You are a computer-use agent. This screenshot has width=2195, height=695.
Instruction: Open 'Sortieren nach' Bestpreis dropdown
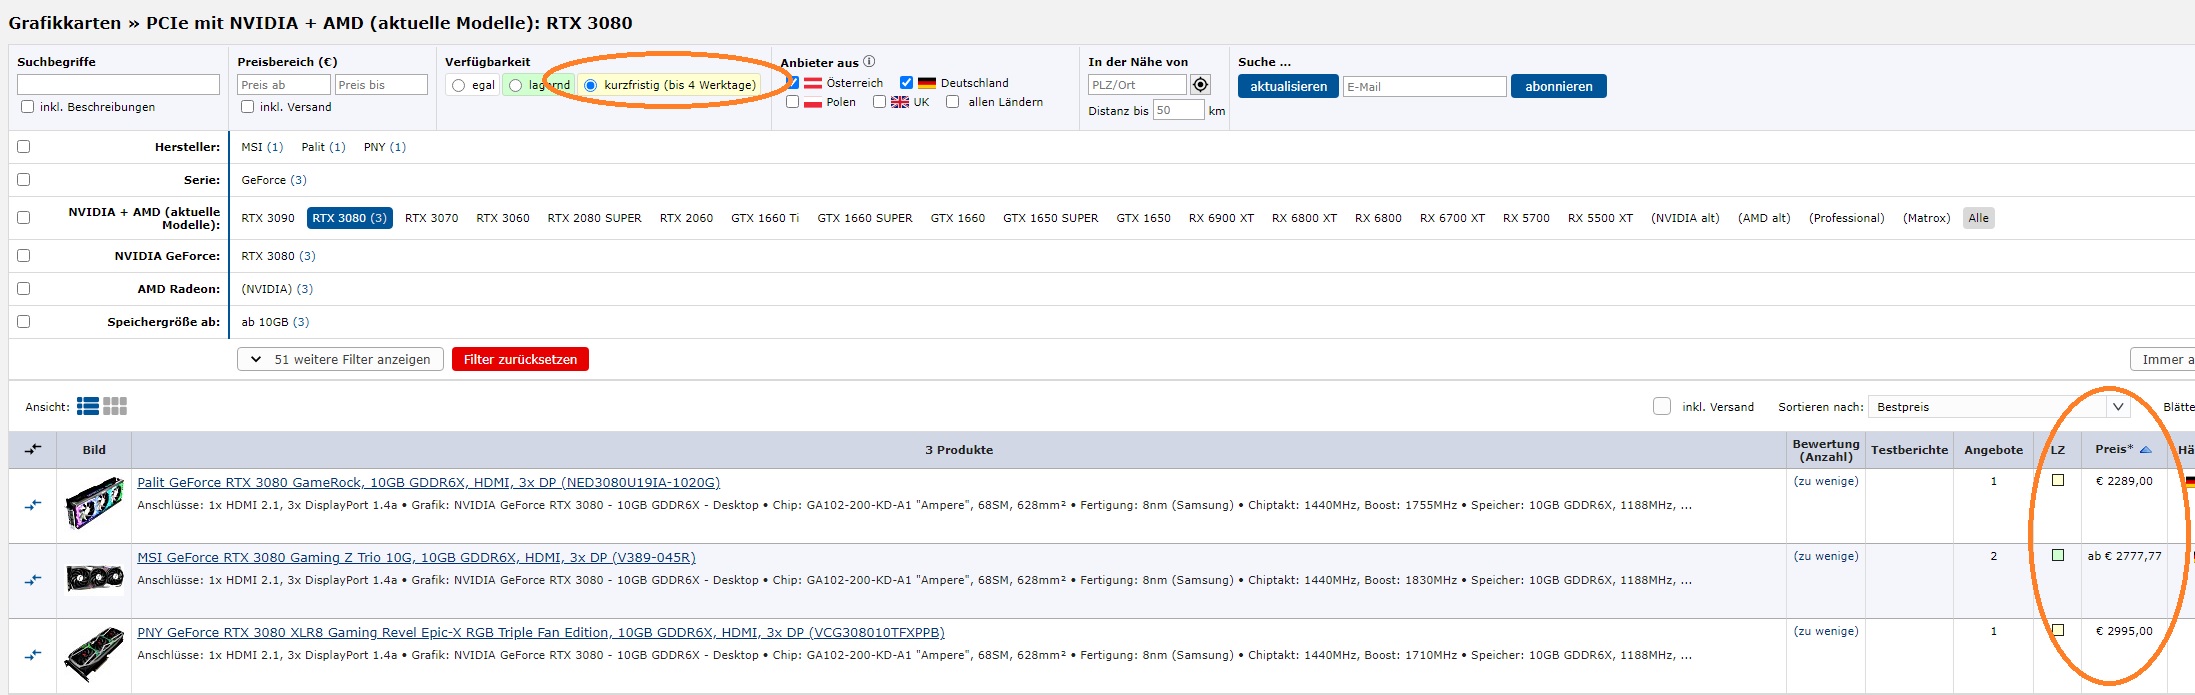[1999, 407]
